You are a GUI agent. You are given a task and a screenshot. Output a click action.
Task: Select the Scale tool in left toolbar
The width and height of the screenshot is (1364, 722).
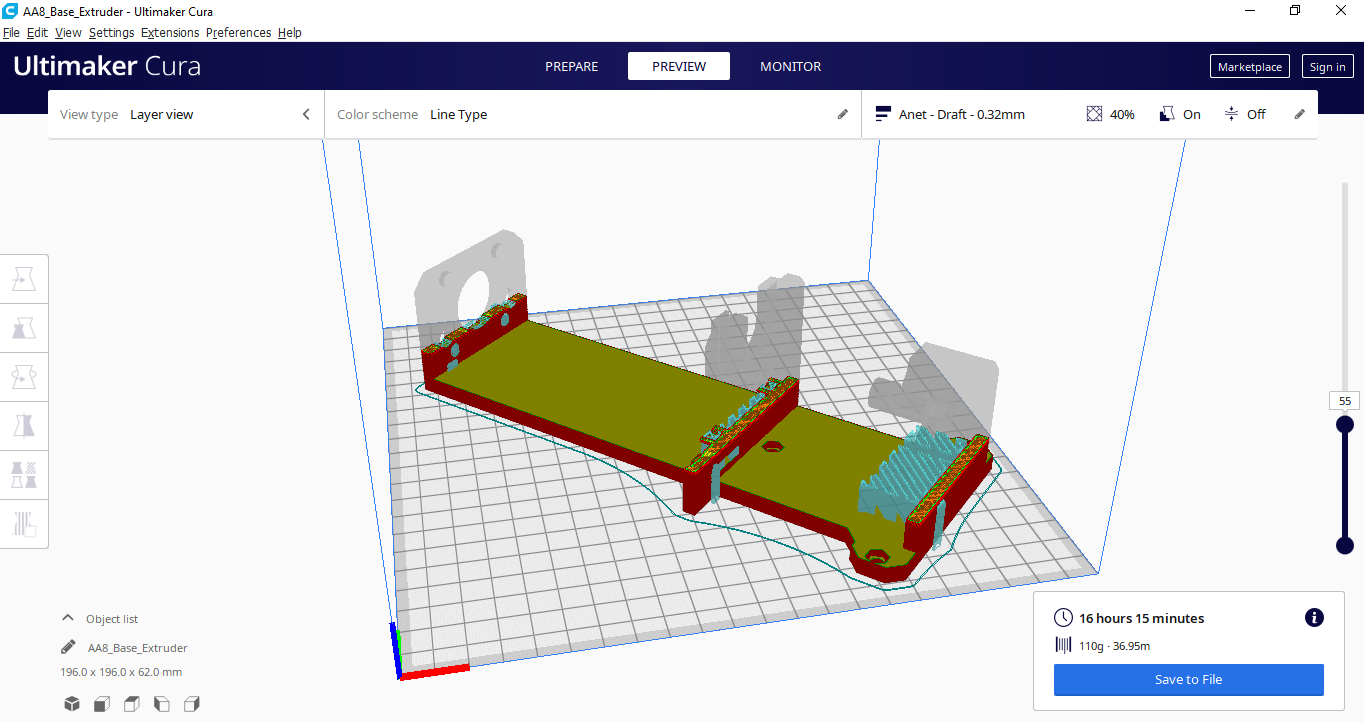pyautogui.click(x=24, y=328)
